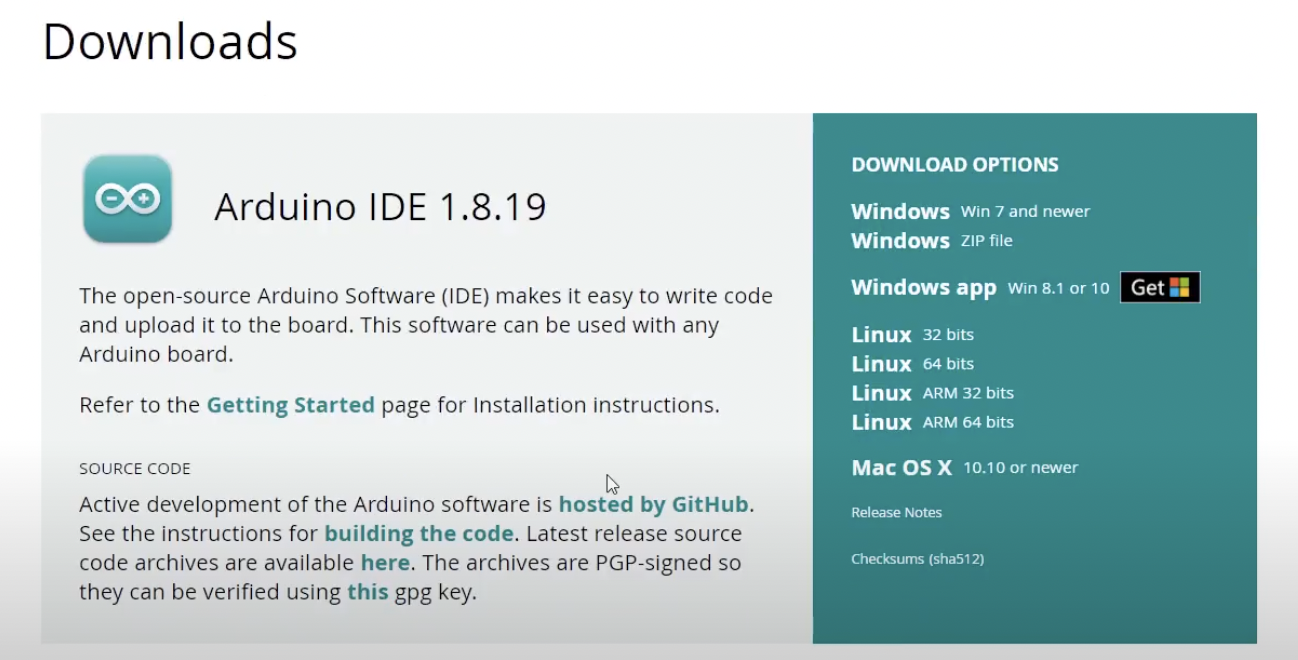Click the Get Windows Store button
1298x660 pixels.
pos(1160,287)
